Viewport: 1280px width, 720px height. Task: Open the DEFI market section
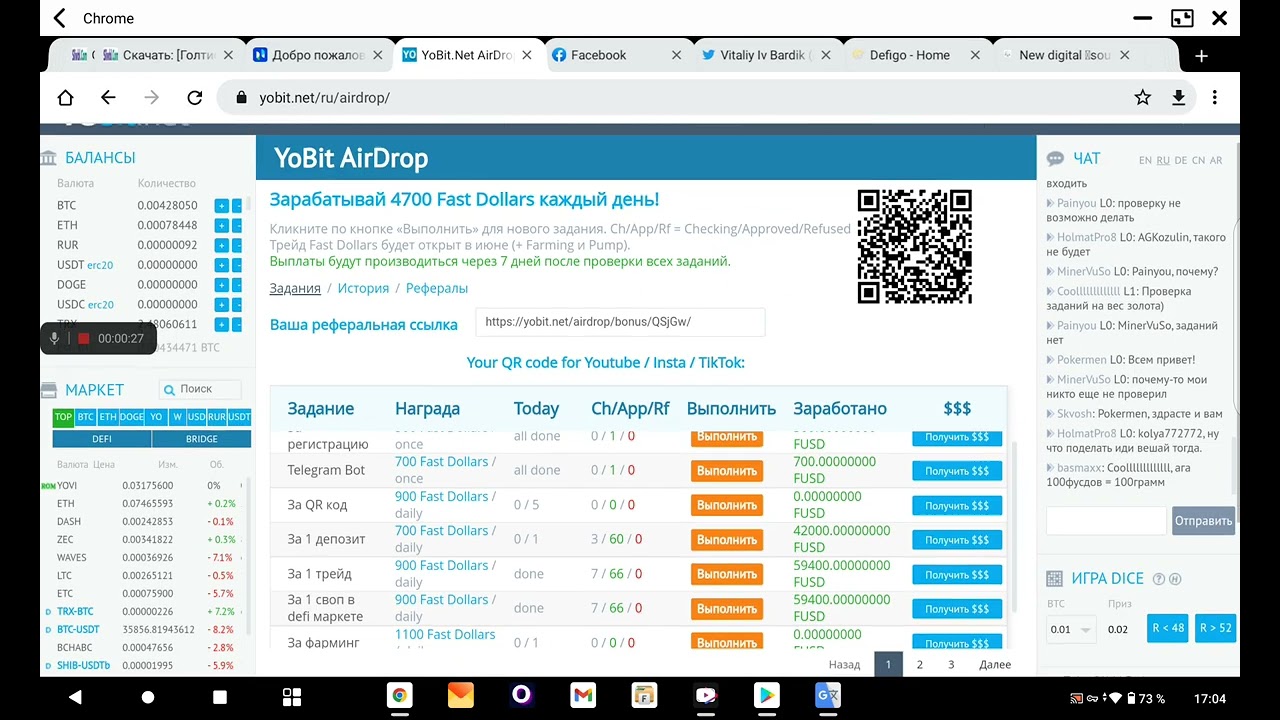point(101,439)
